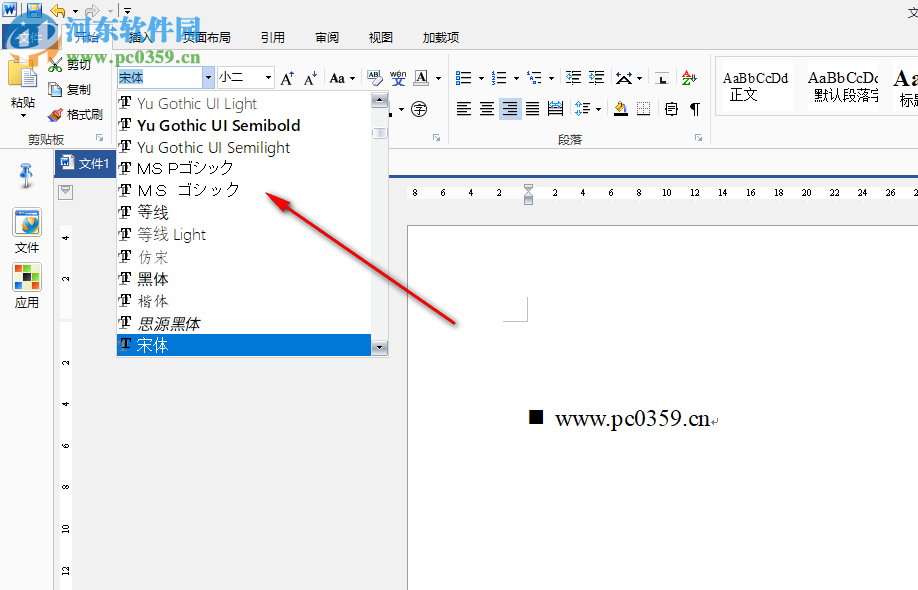Enable left text alignment
Image resolution: width=918 pixels, height=590 pixels.
(464, 109)
